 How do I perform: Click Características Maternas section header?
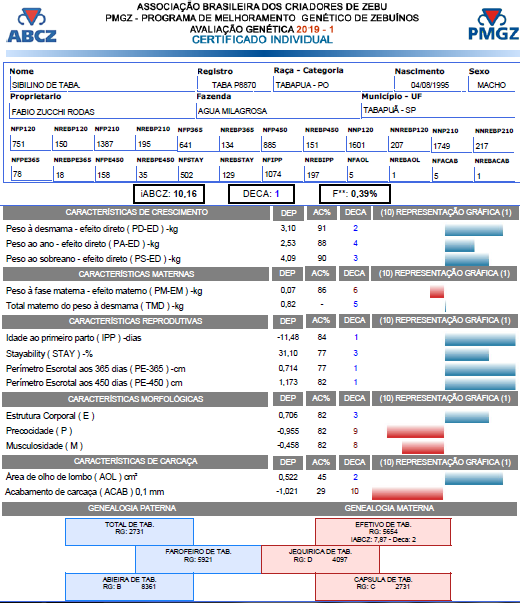pyautogui.click(x=136, y=274)
